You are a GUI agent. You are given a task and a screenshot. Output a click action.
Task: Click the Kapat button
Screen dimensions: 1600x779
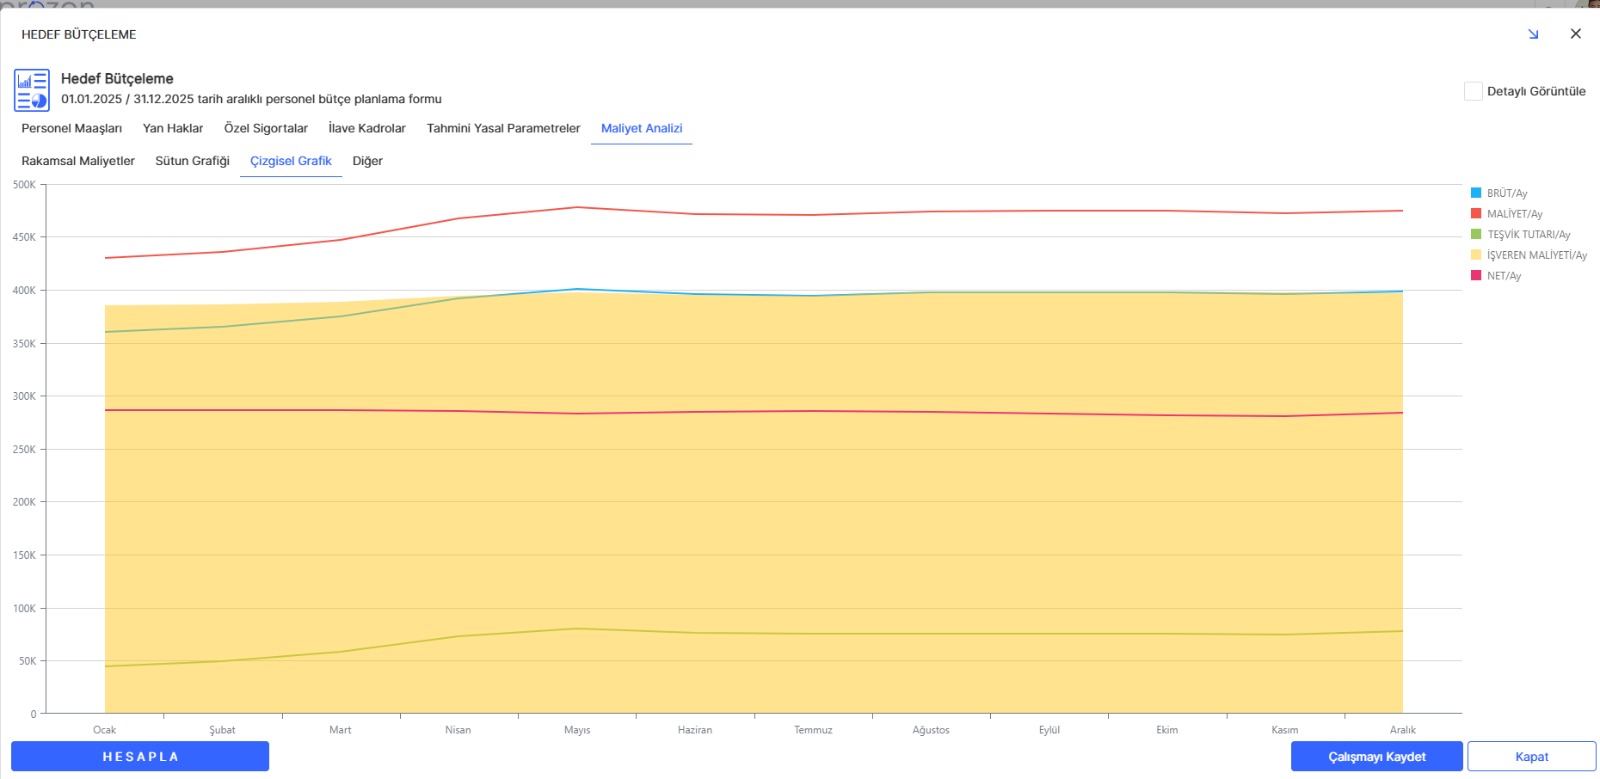pyautogui.click(x=1531, y=756)
